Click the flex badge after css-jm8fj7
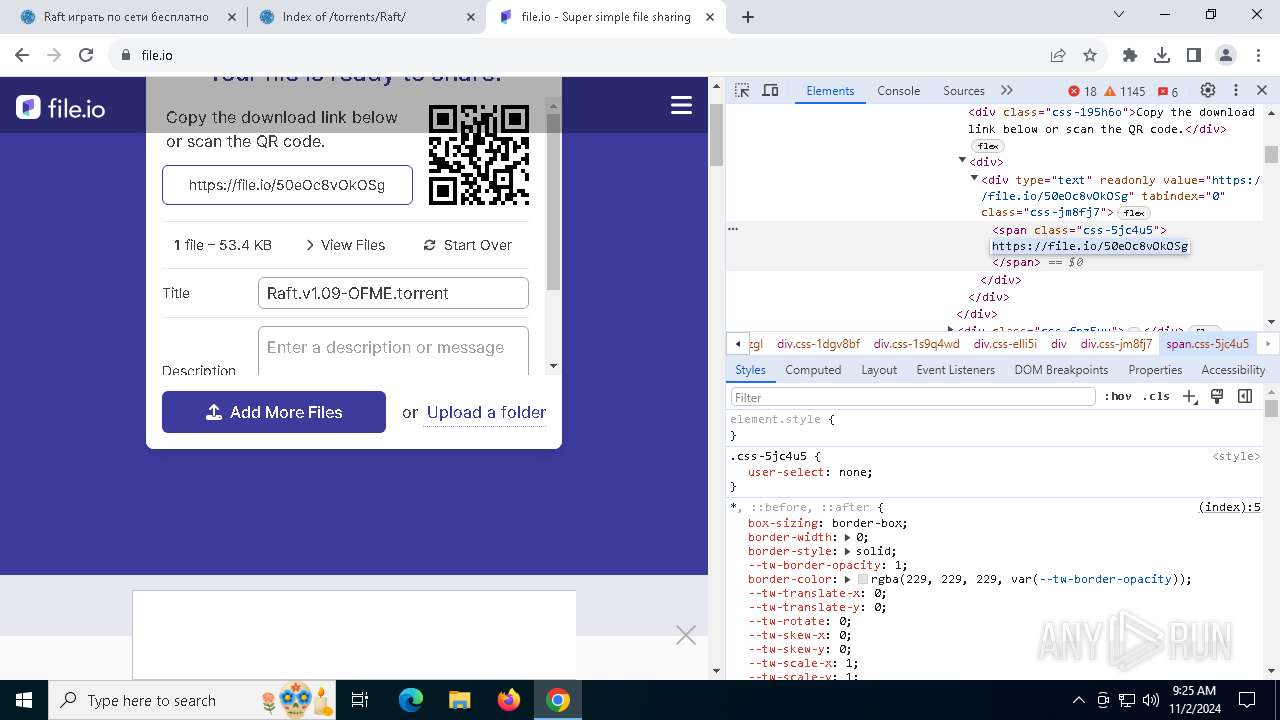This screenshot has width=1280, height=720. 1133,213
